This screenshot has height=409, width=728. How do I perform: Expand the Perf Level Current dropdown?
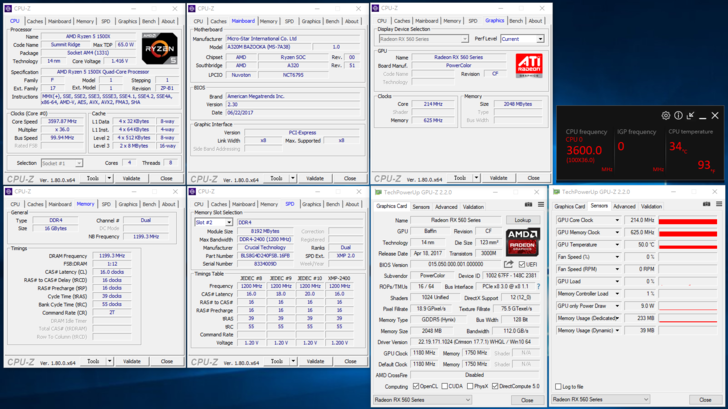click(x=522, y=39)
